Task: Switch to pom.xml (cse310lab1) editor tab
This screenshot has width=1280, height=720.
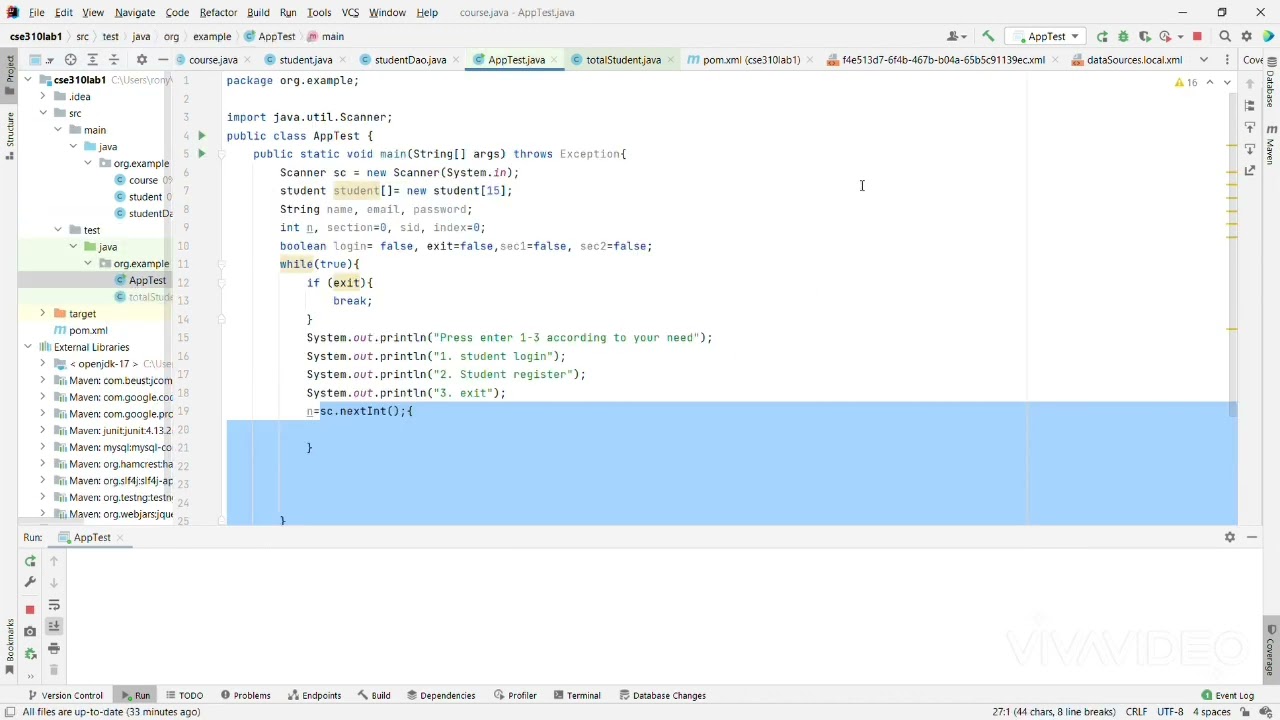Action: (x=750, y=60)
